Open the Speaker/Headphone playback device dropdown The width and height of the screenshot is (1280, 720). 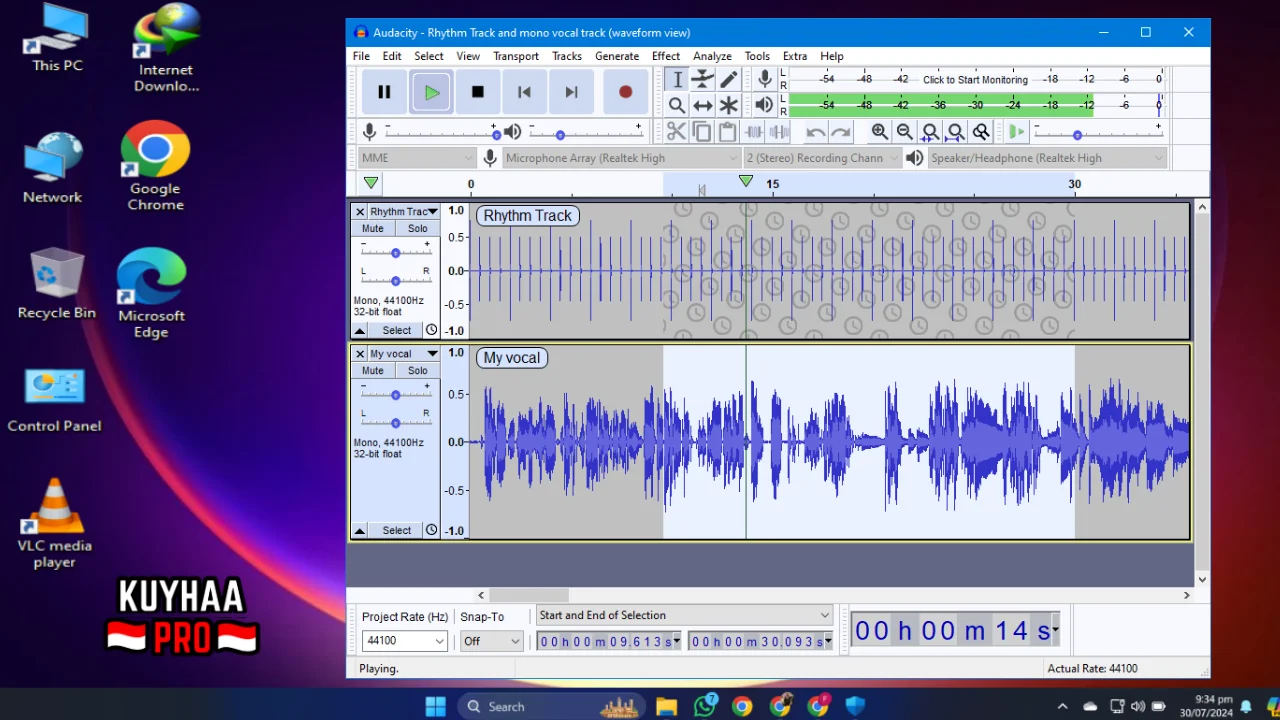[1047, 158]
